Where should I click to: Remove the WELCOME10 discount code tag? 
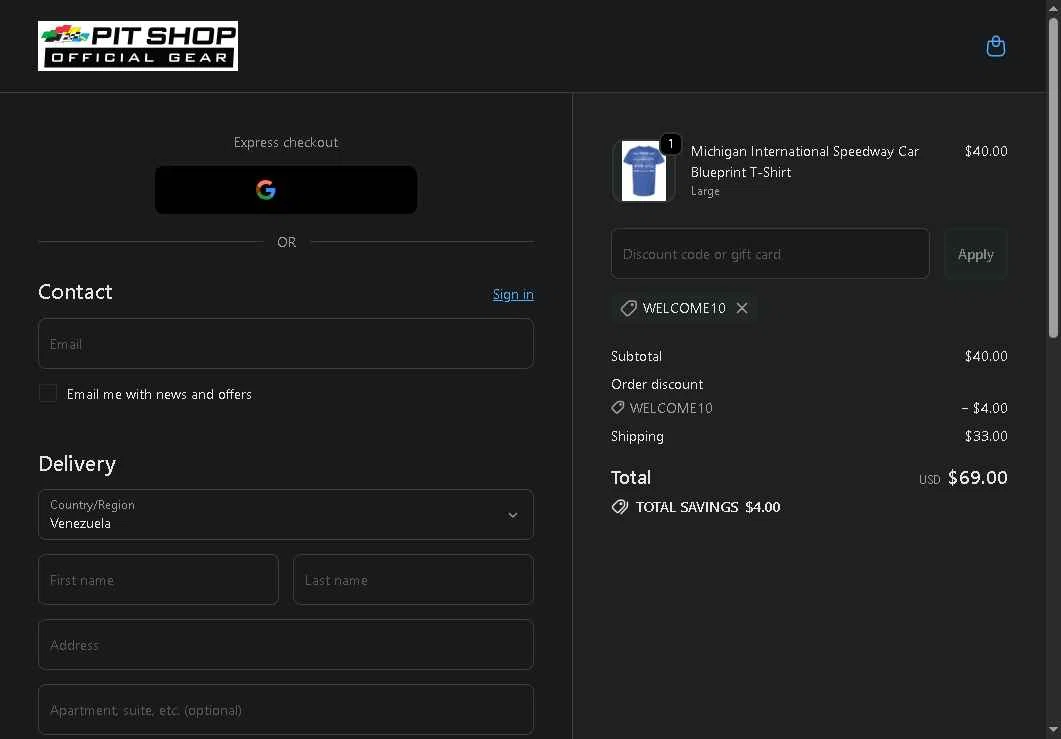point(742,308)
